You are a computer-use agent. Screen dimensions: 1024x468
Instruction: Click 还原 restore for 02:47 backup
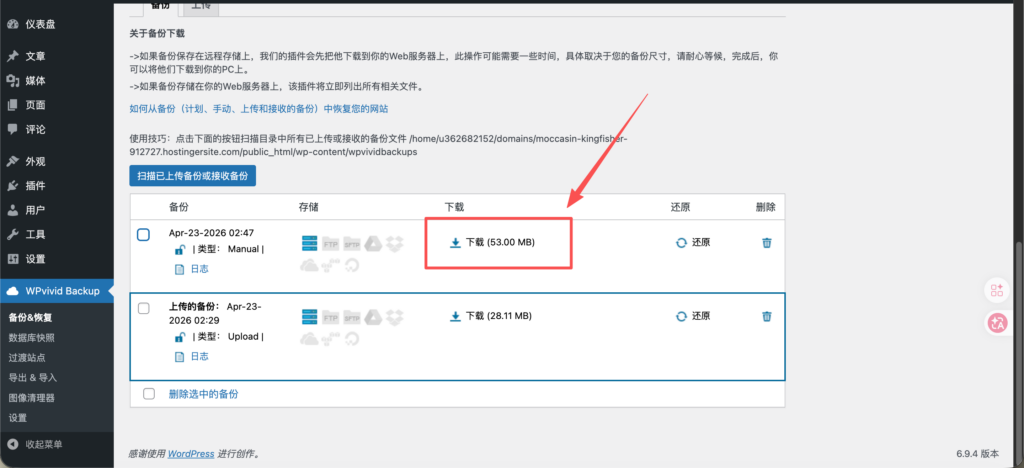coord(693,242)
